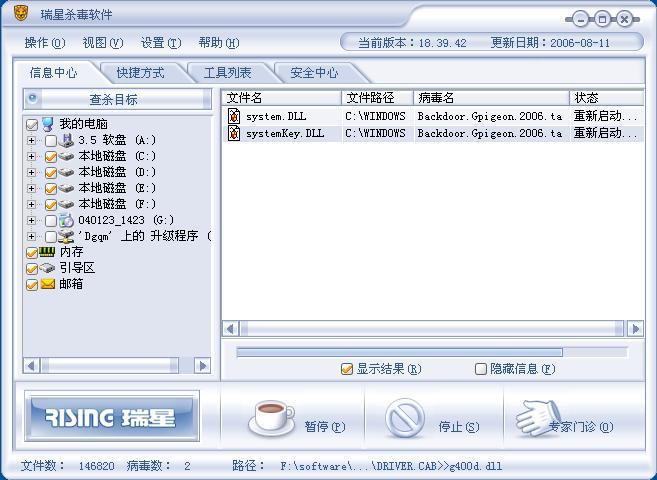The height and width of the screenshot is (480, 657).
Task: Click the CD drive G icon
Action: pyautogui.click(x=66, y=220)
